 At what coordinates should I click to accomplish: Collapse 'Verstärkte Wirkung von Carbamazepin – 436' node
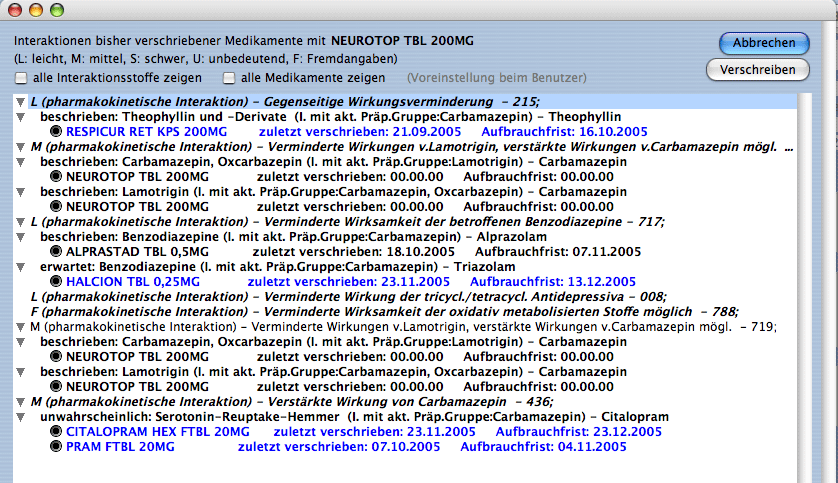click(x=20, y=401)
